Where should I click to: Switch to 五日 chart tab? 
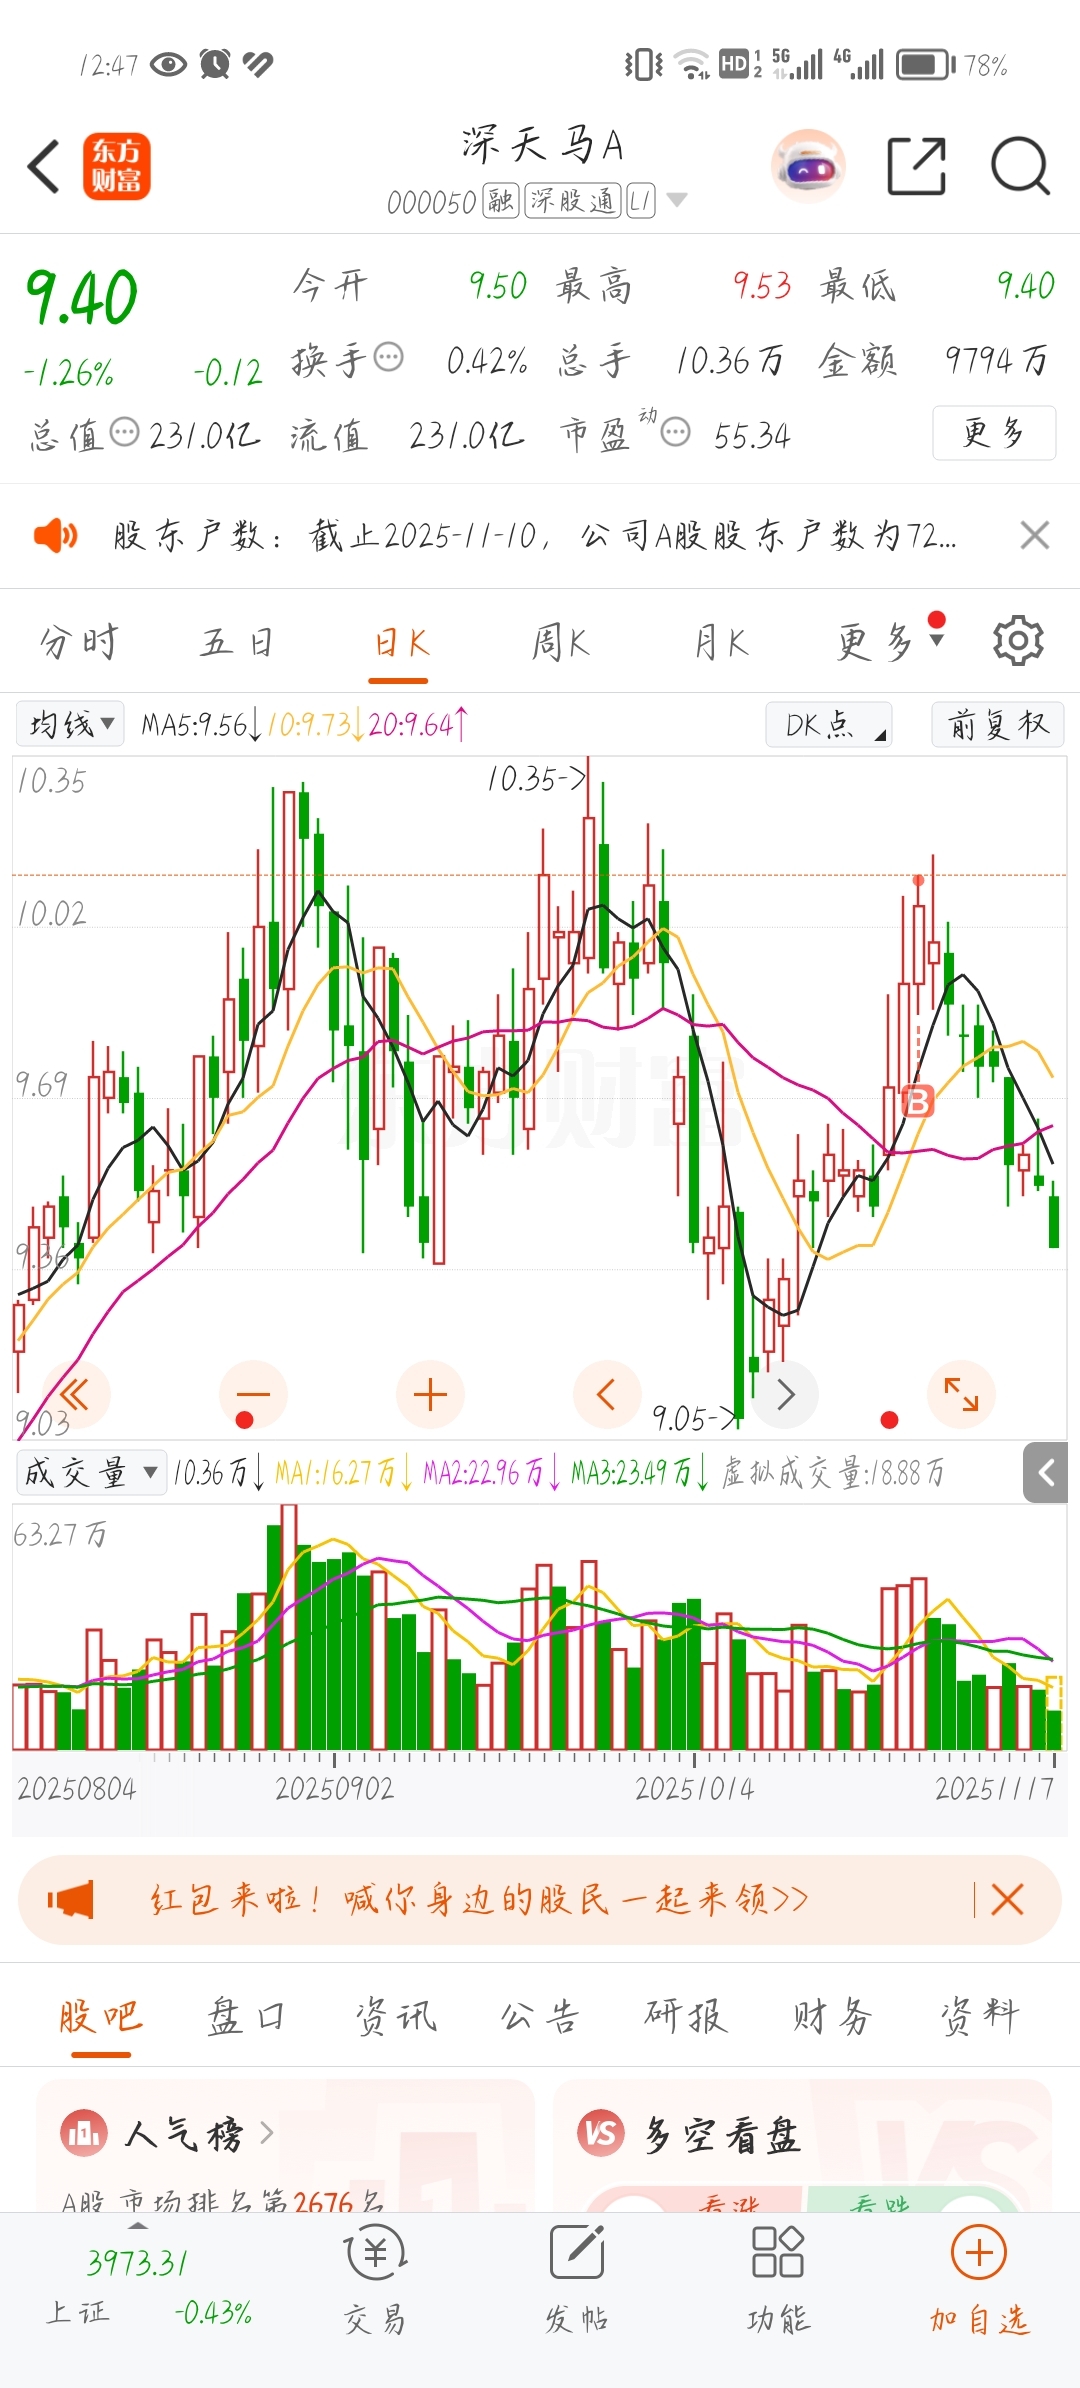(238, 642)
